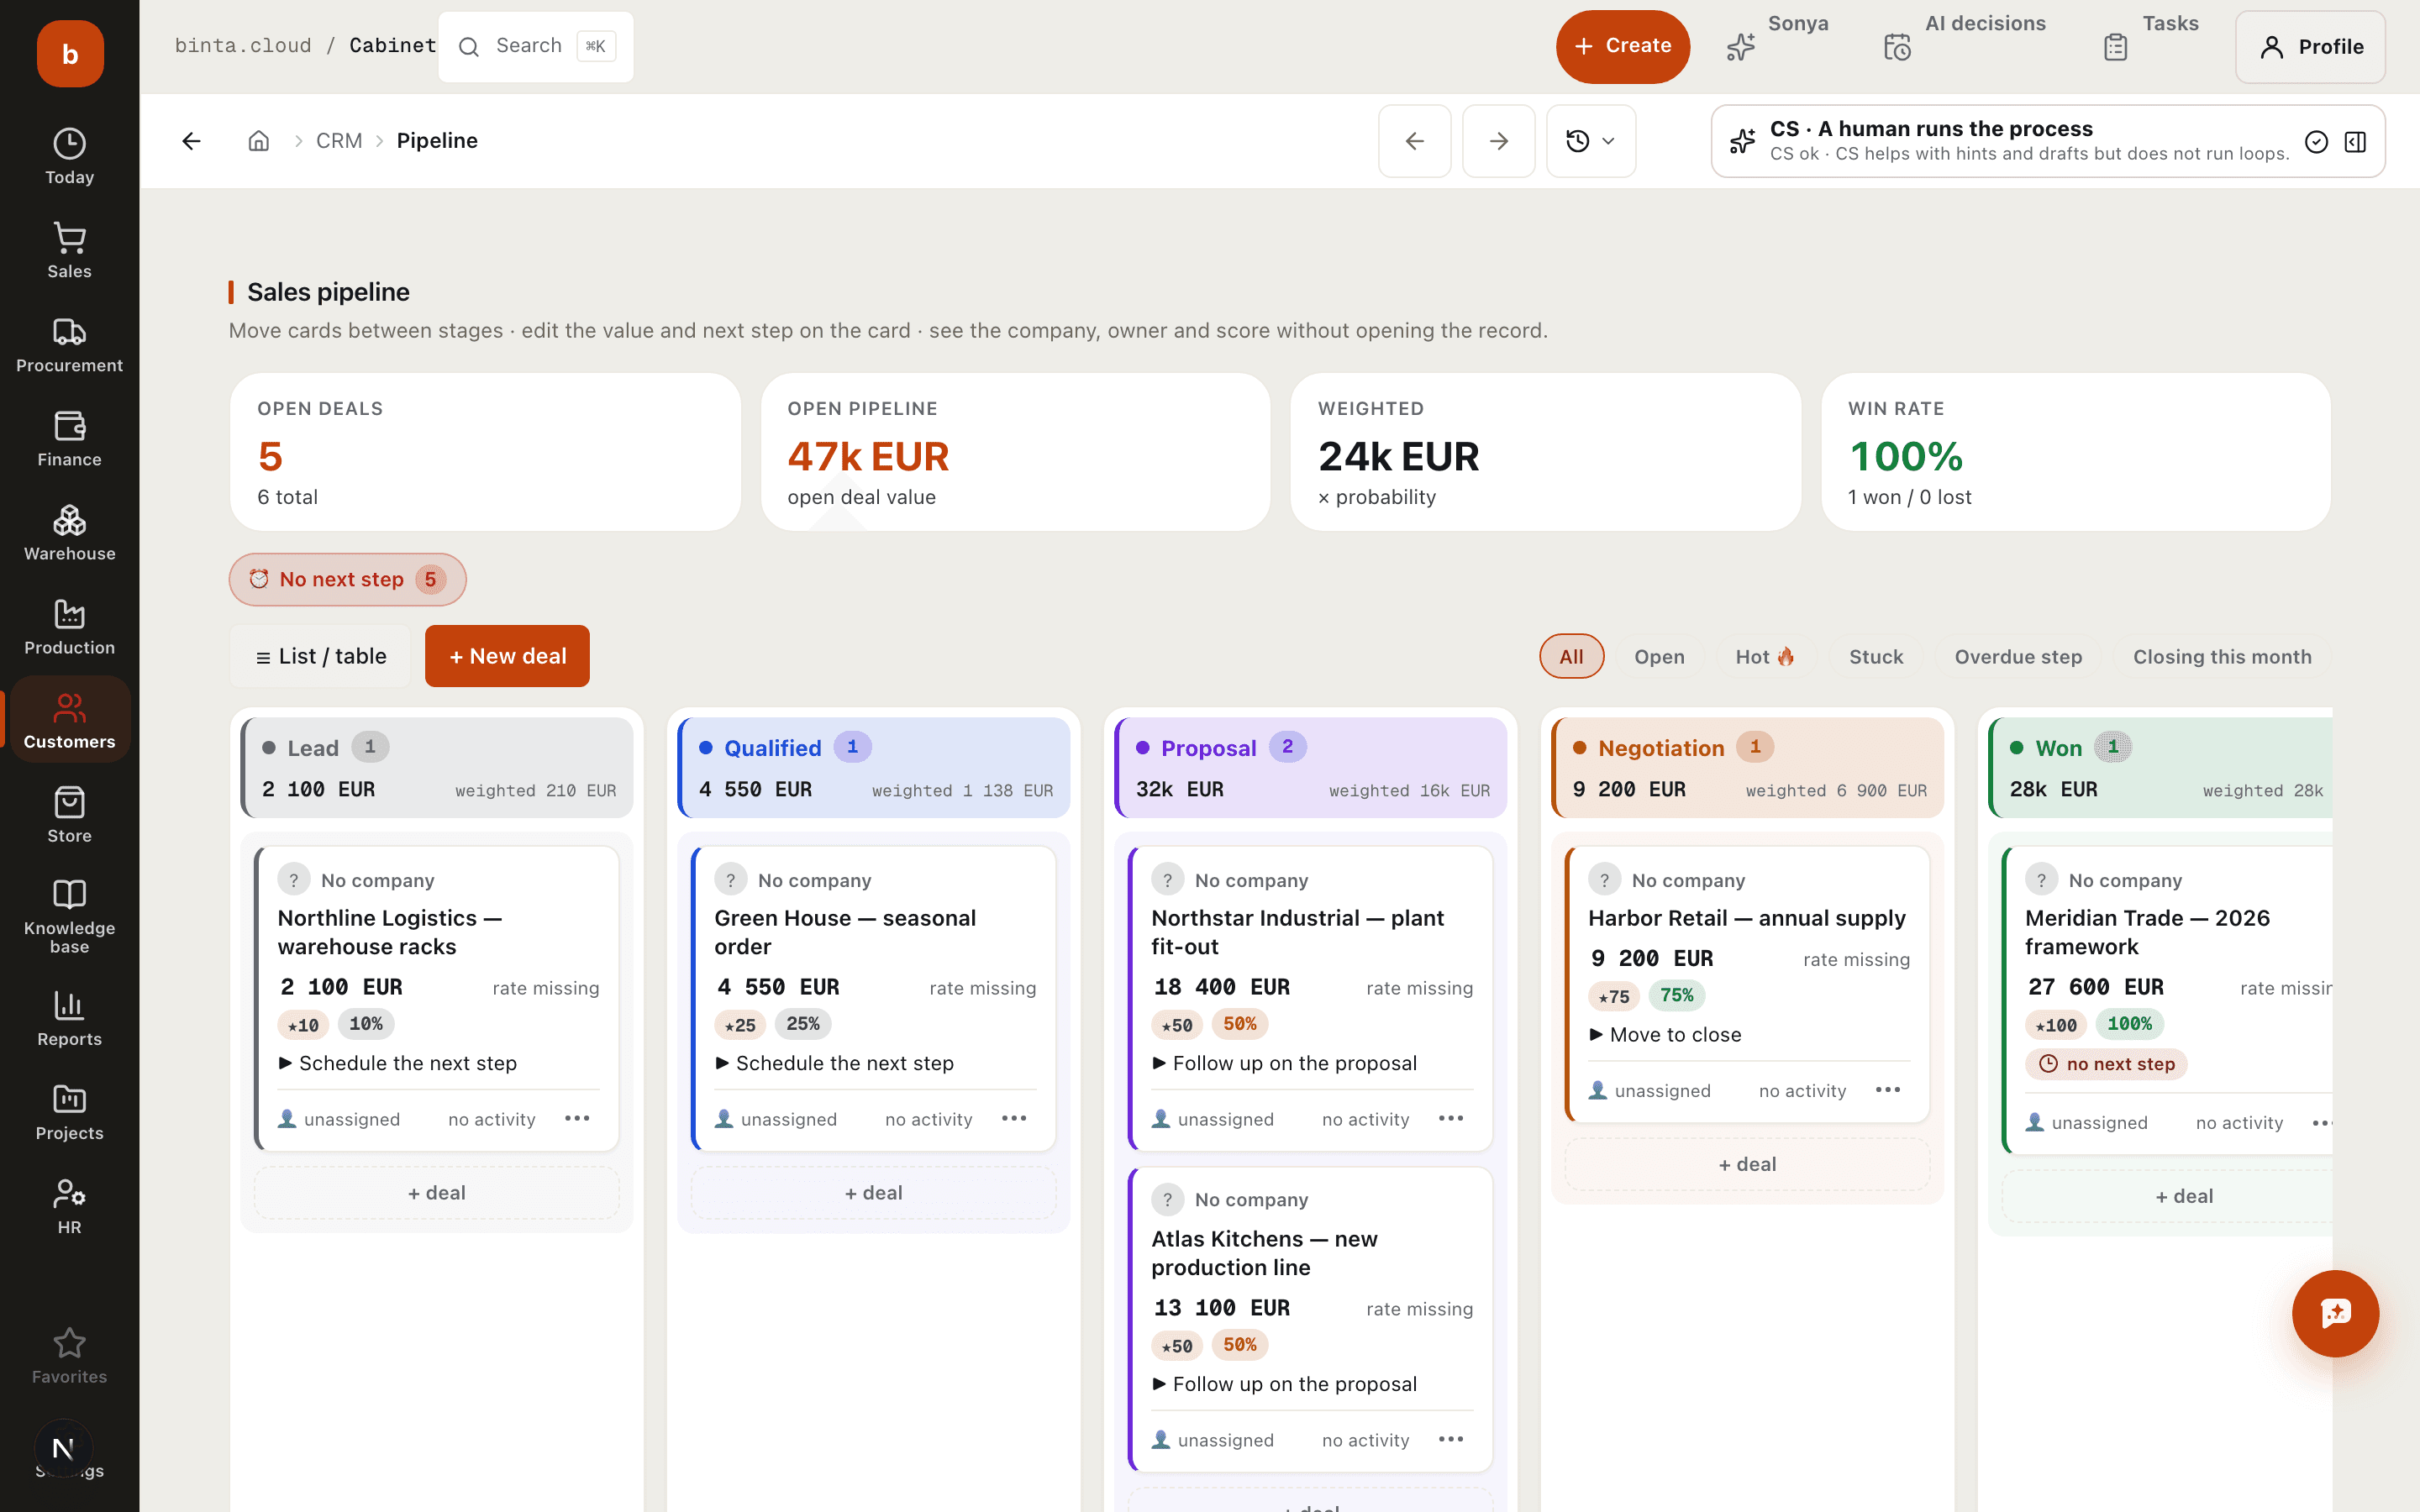Open the Today section in sidebar

coord(69,156)
